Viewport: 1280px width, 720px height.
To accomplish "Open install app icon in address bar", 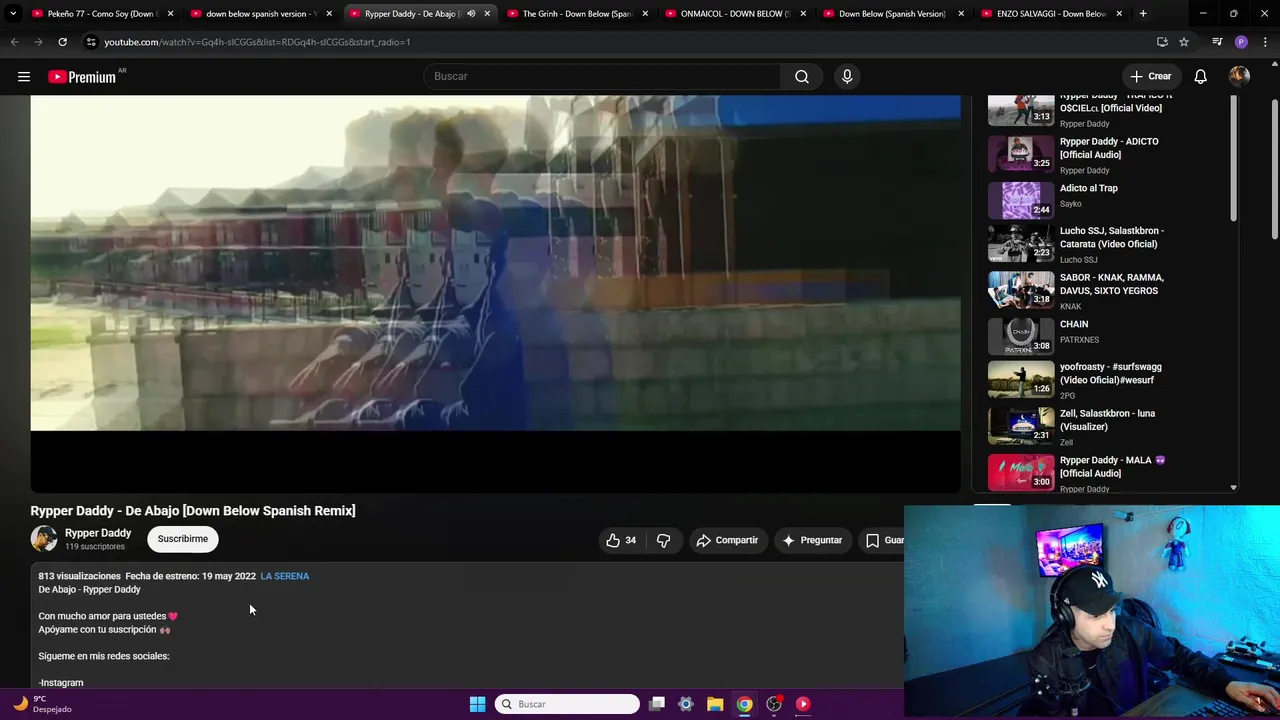I will click(x=1162, y=42).
